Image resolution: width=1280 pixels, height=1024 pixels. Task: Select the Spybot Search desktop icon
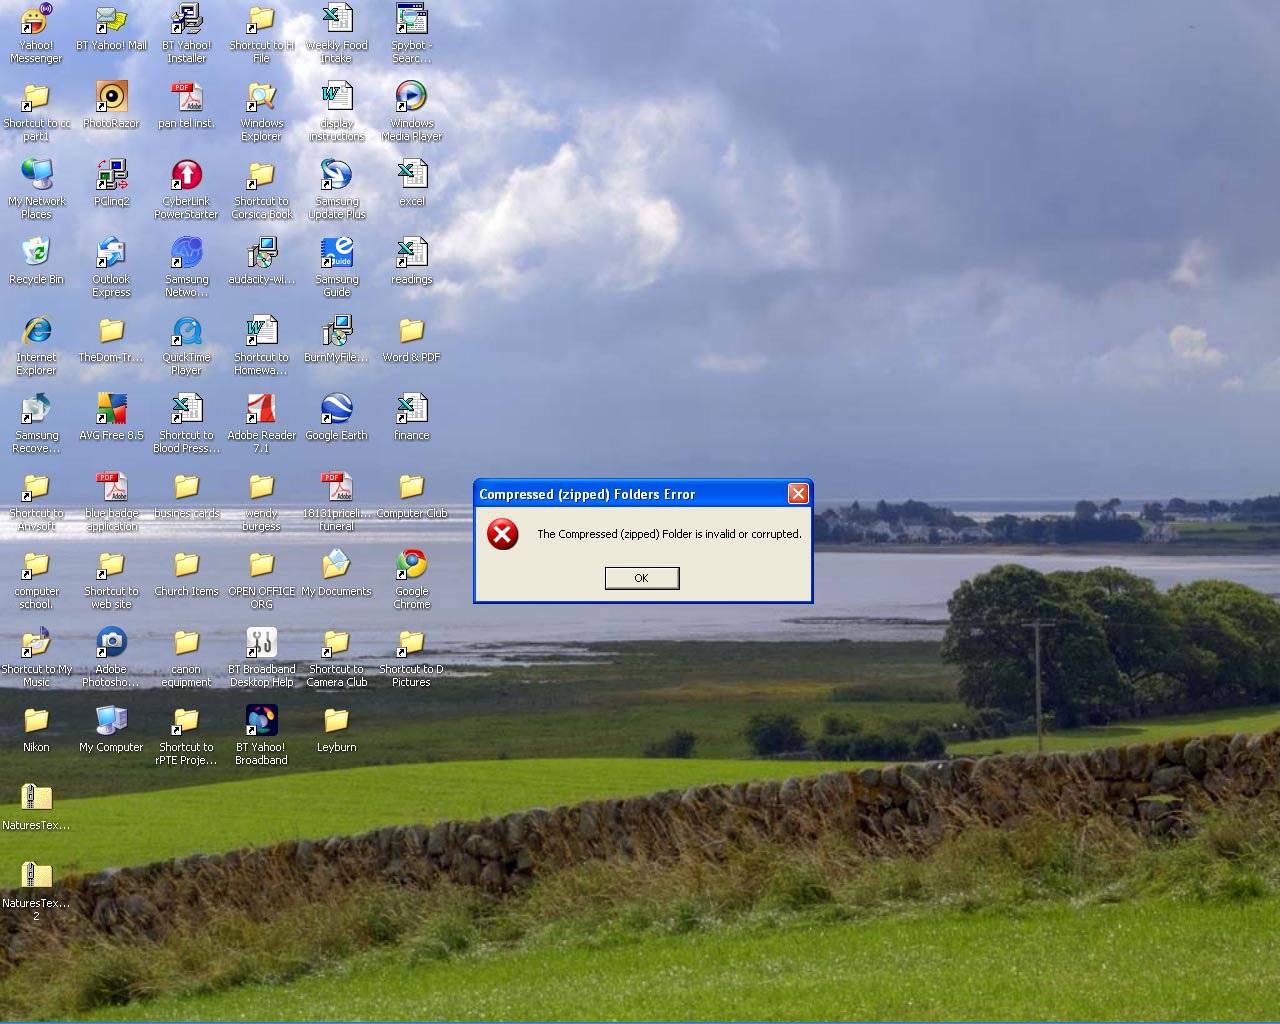(411, 20)
